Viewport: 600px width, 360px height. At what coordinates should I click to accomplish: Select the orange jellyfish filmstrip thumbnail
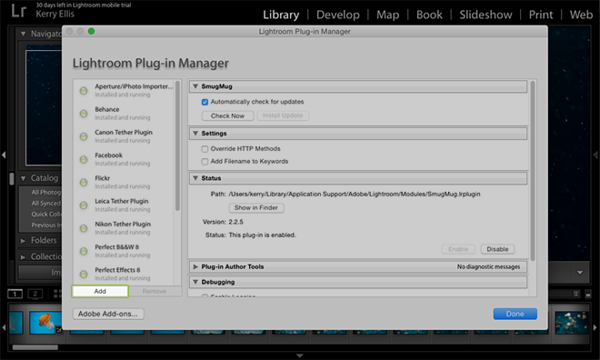[46, 322]
